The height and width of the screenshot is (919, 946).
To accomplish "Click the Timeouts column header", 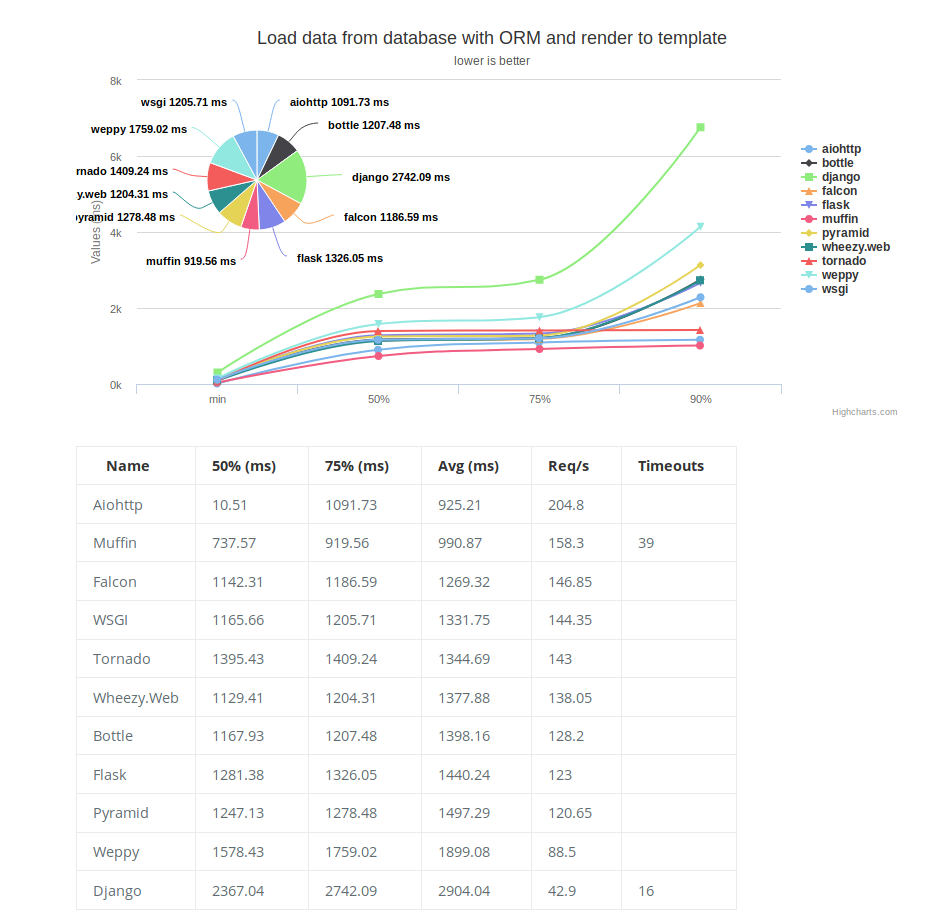I will coord(671,466).
